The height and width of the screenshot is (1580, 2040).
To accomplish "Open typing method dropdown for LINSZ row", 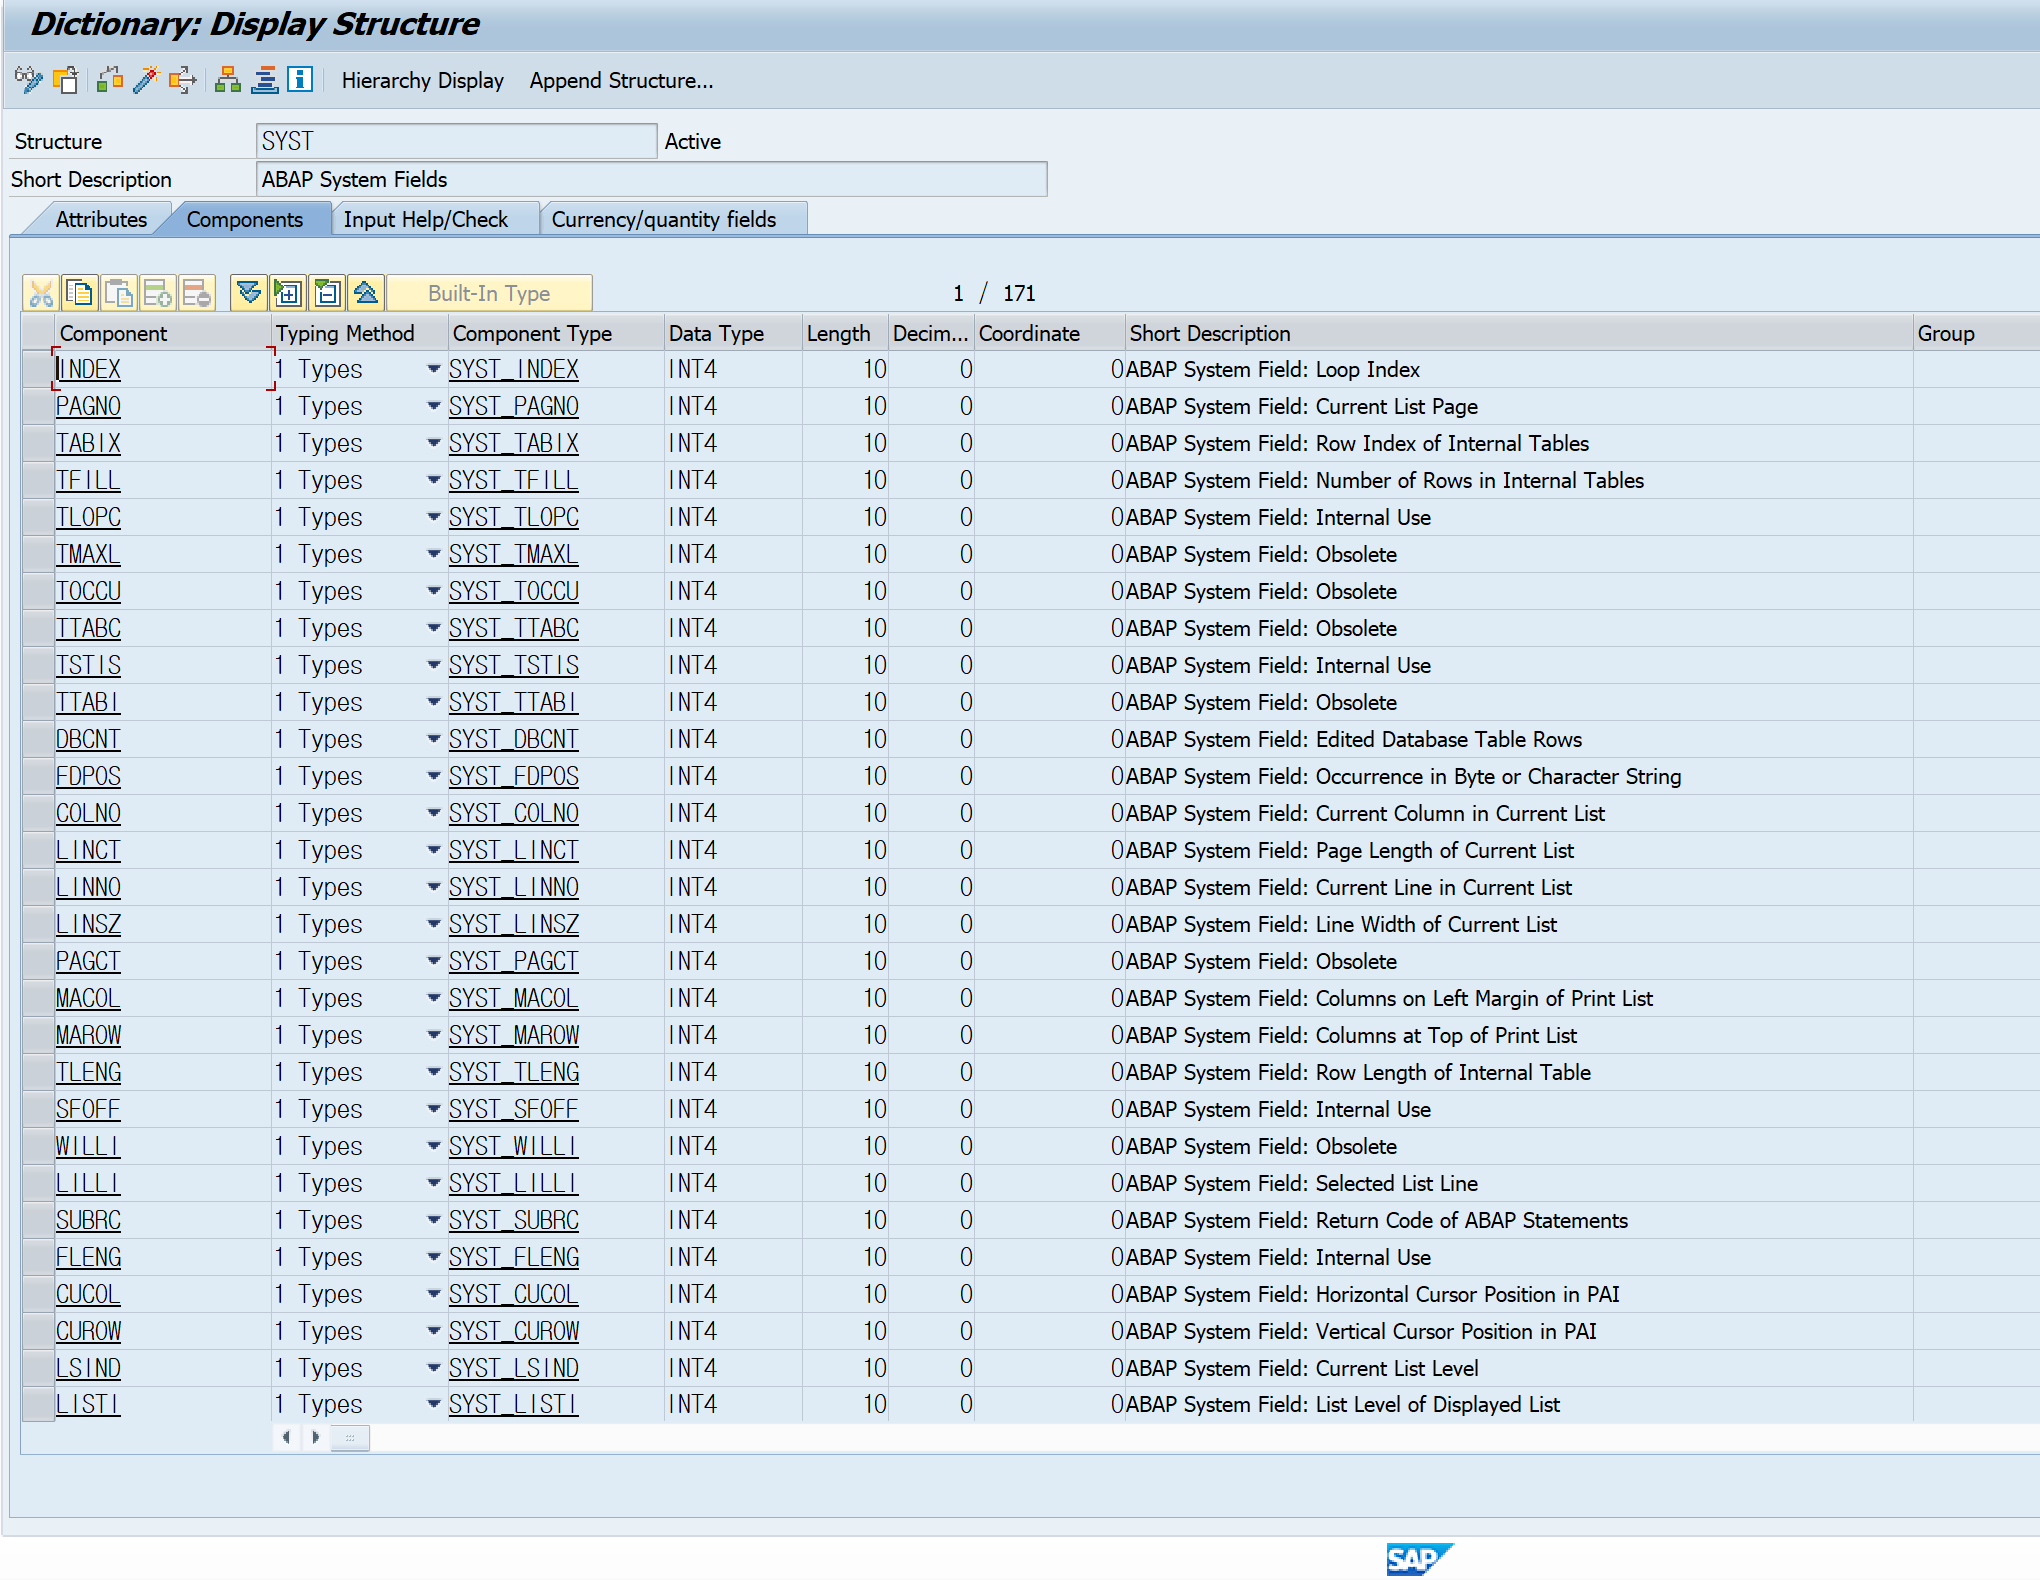I will pos(433,924).
